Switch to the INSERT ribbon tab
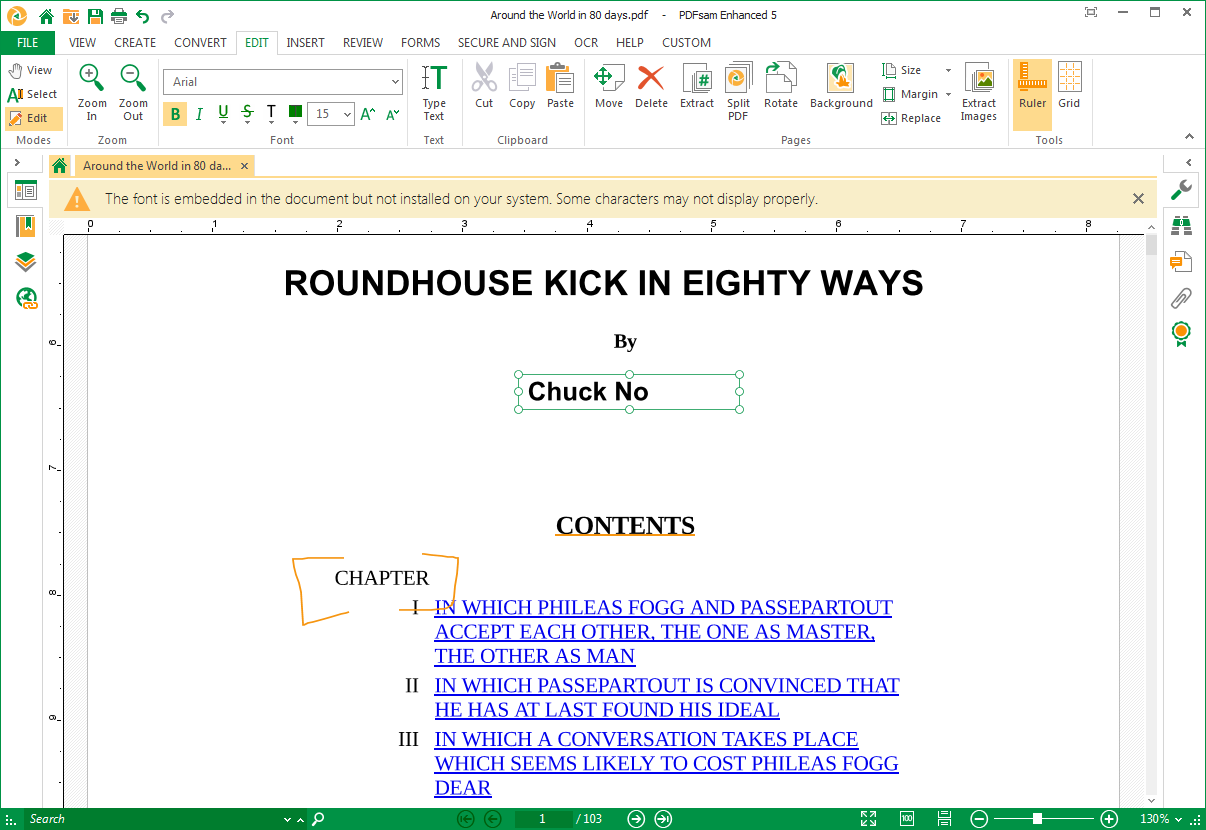Viewport: 1206px width, 830px height. click(x=305, y=43)
